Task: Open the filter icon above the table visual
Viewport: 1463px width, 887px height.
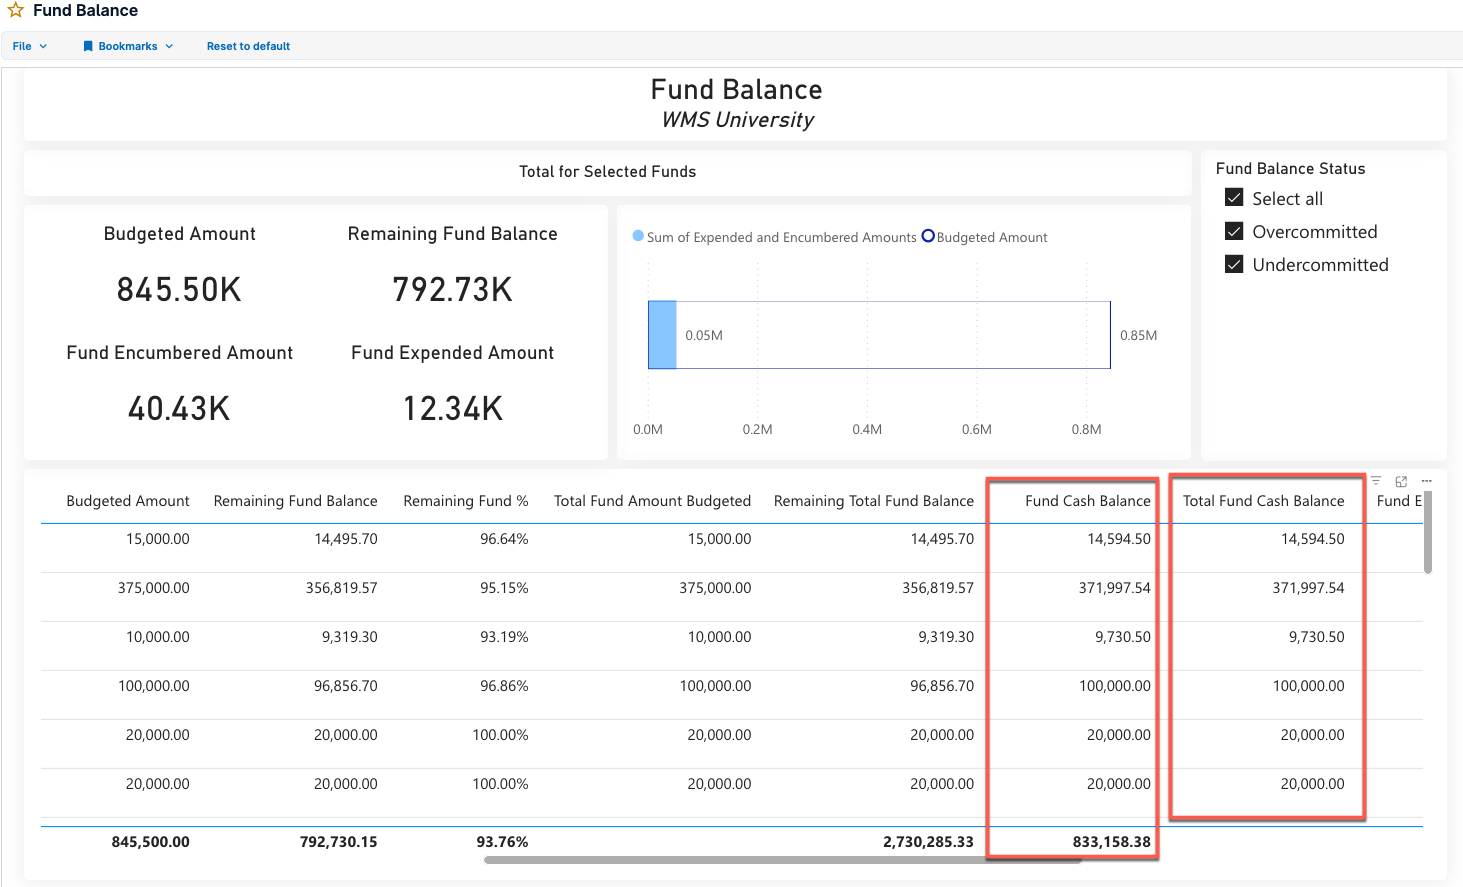Action: [1375, 480]
